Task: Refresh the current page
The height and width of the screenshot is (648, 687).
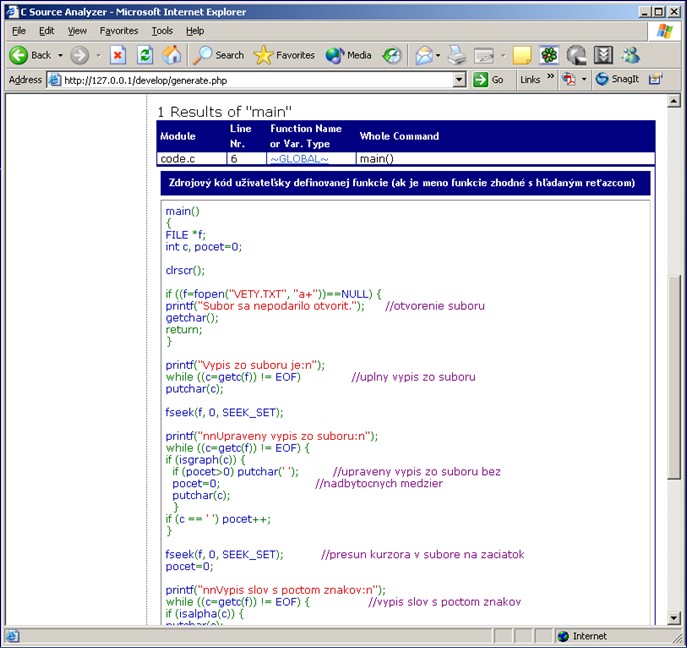Action: point(145,55)
